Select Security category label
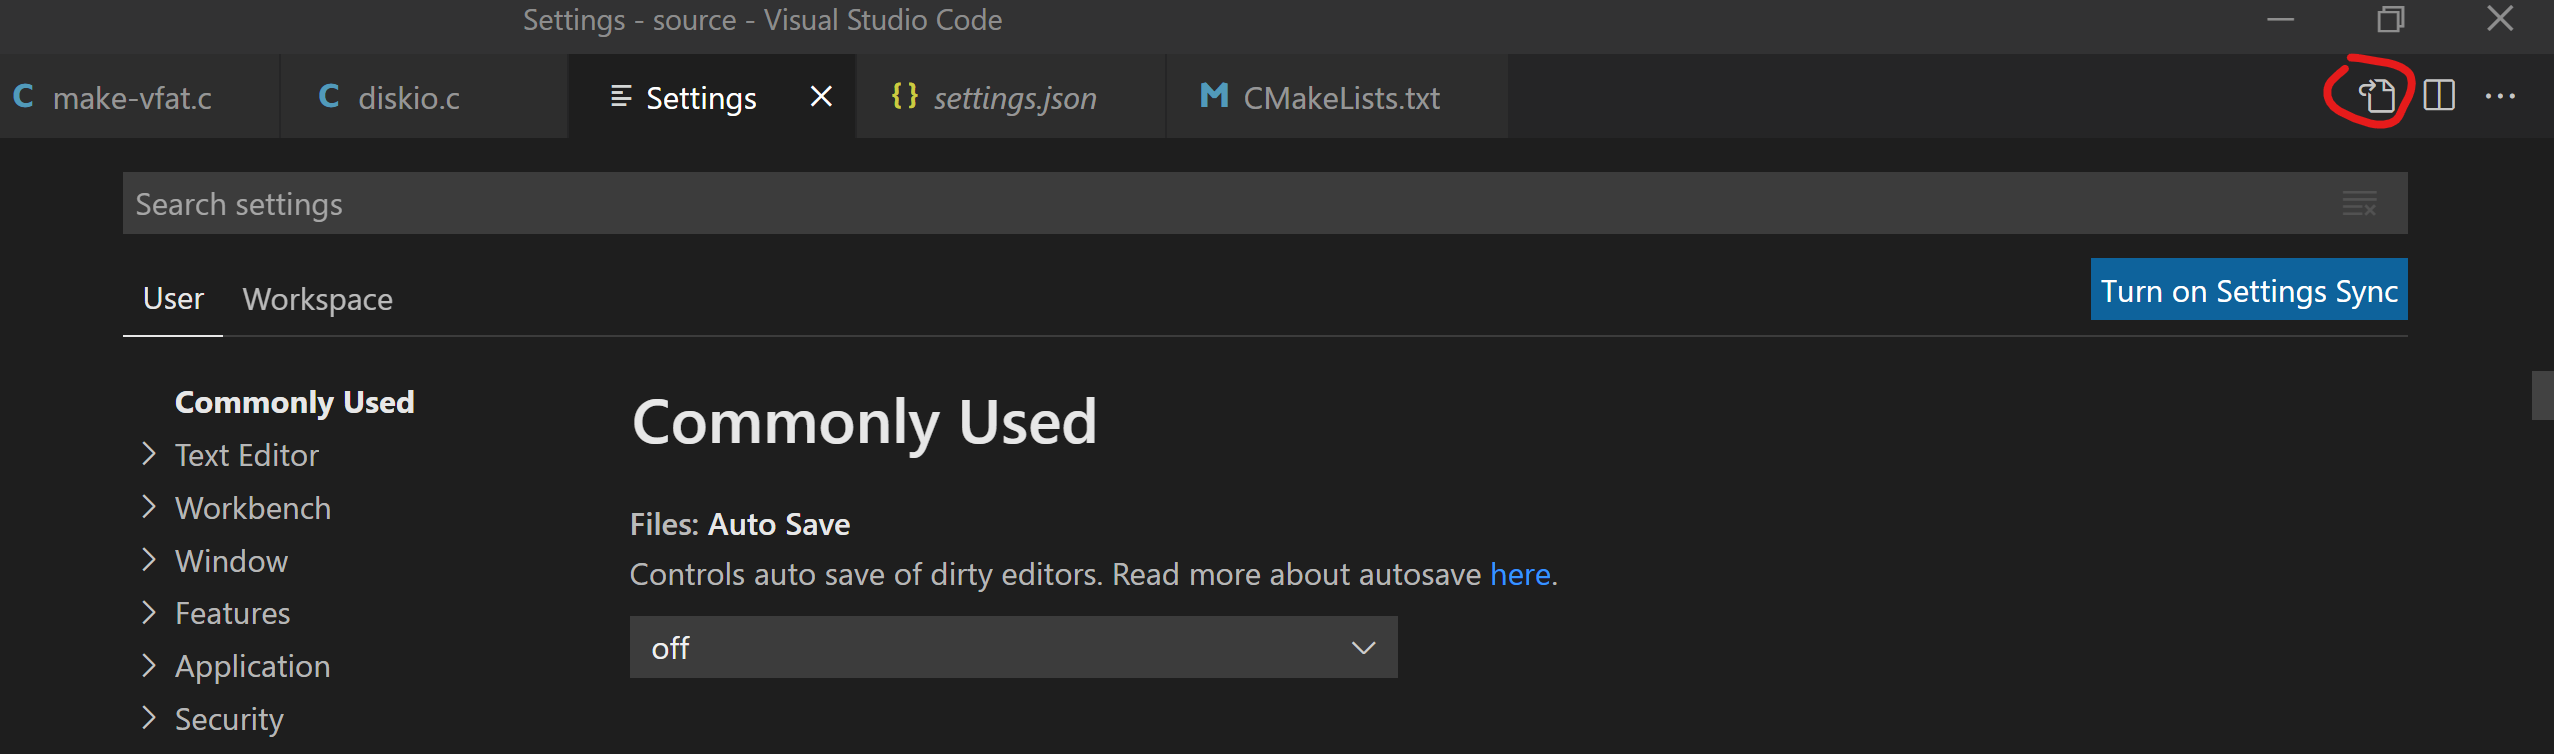The image size is (2554, 754). (230, 719)
